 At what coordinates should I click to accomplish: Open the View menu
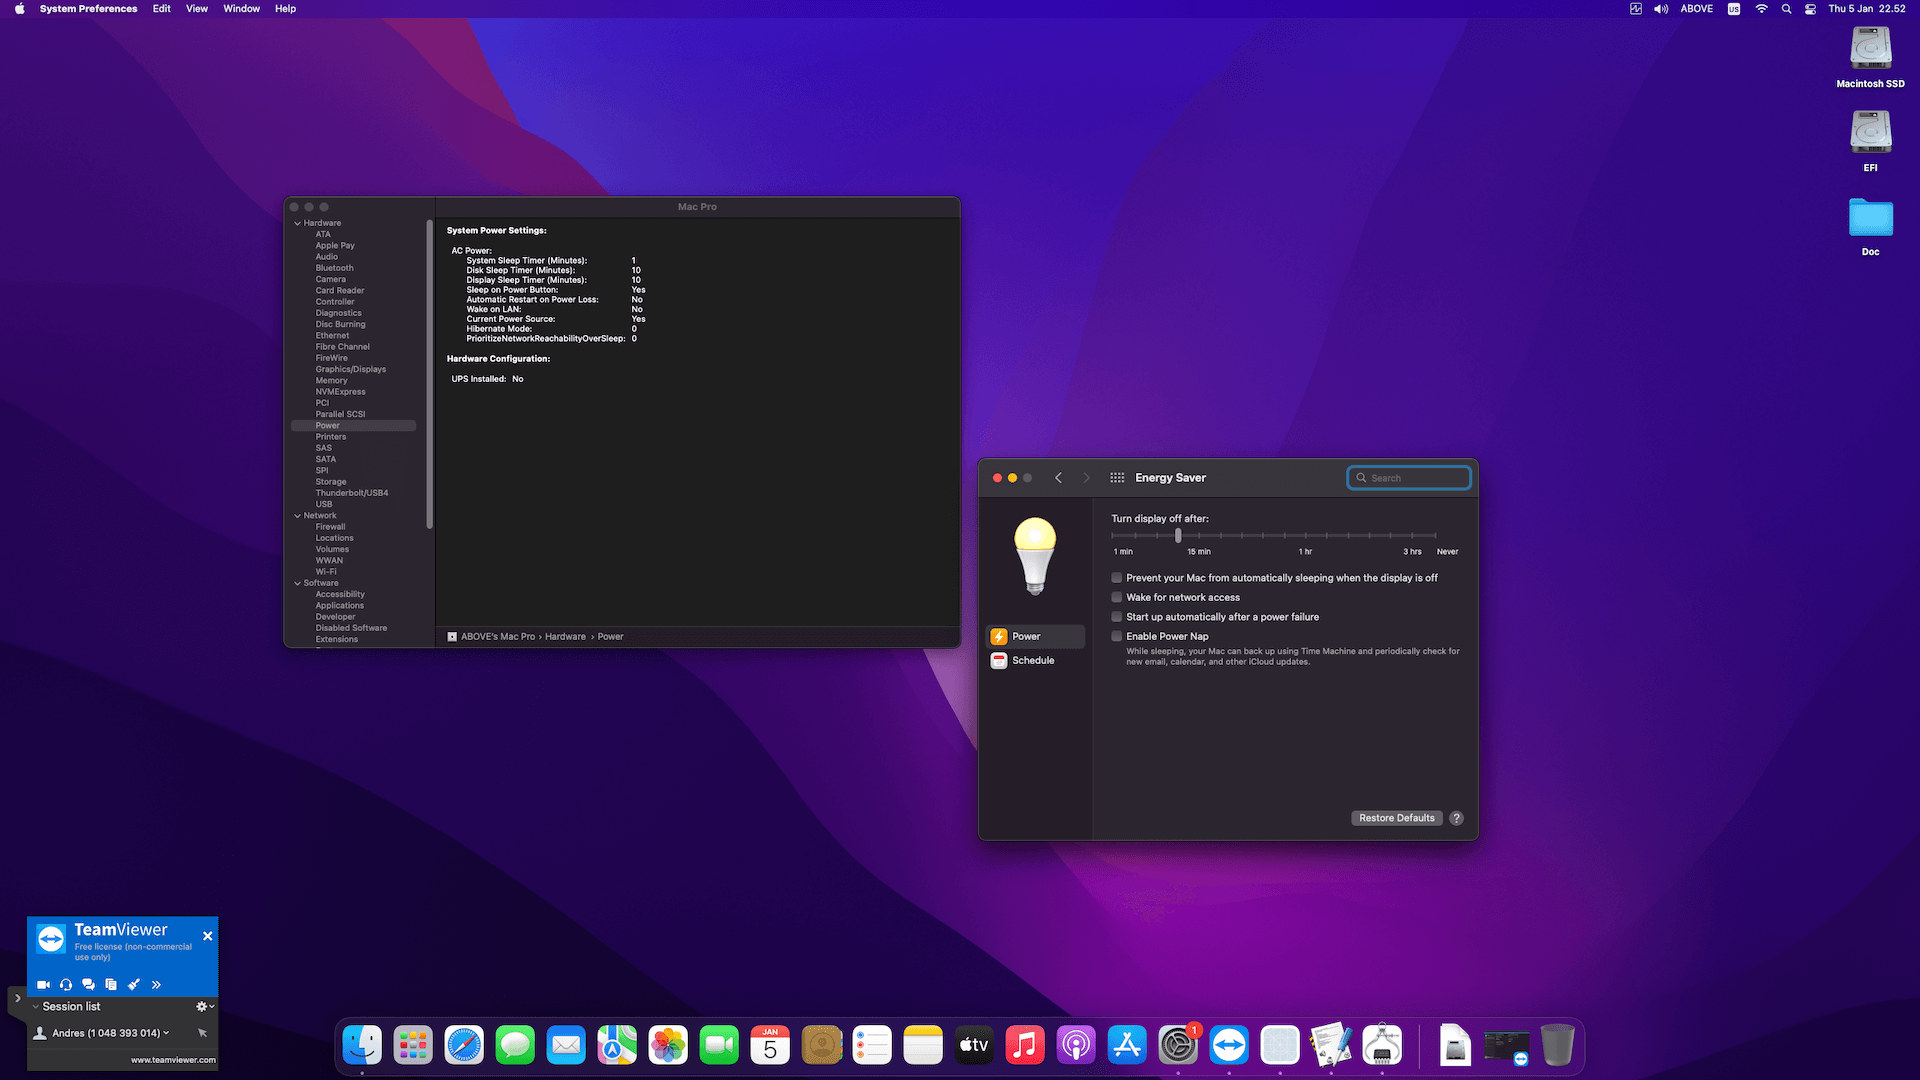[x=197, y=9]
